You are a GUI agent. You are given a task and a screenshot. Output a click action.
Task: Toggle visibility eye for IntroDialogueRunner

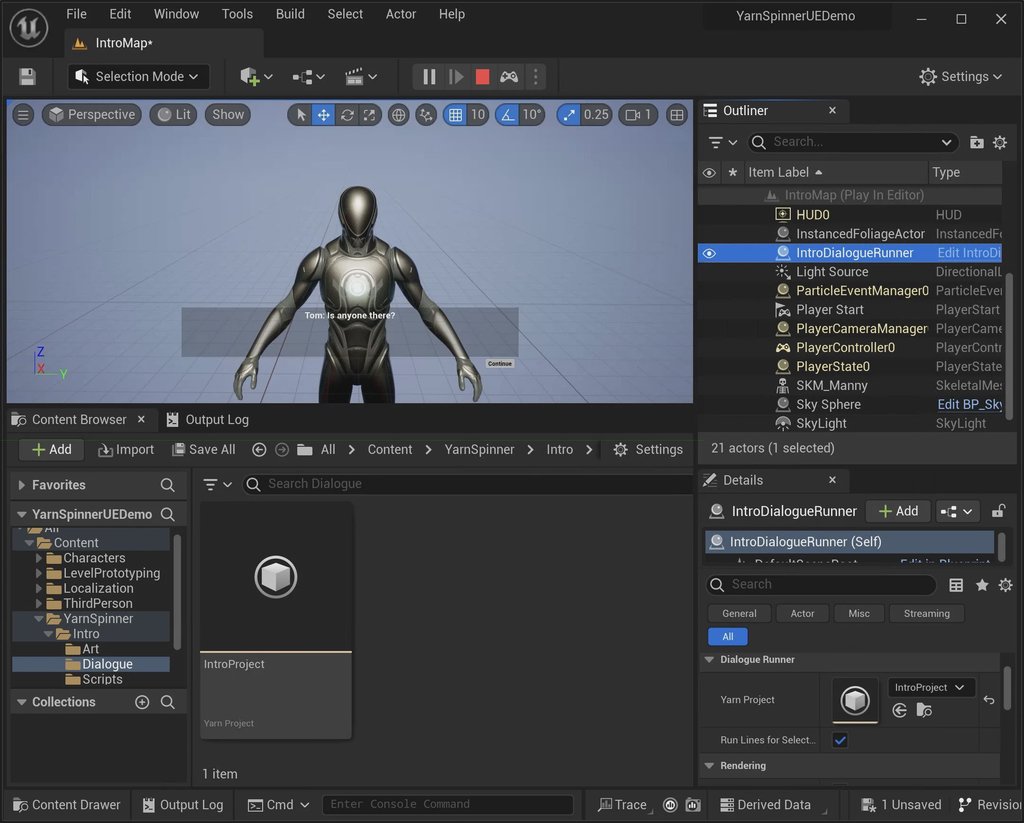709,253
